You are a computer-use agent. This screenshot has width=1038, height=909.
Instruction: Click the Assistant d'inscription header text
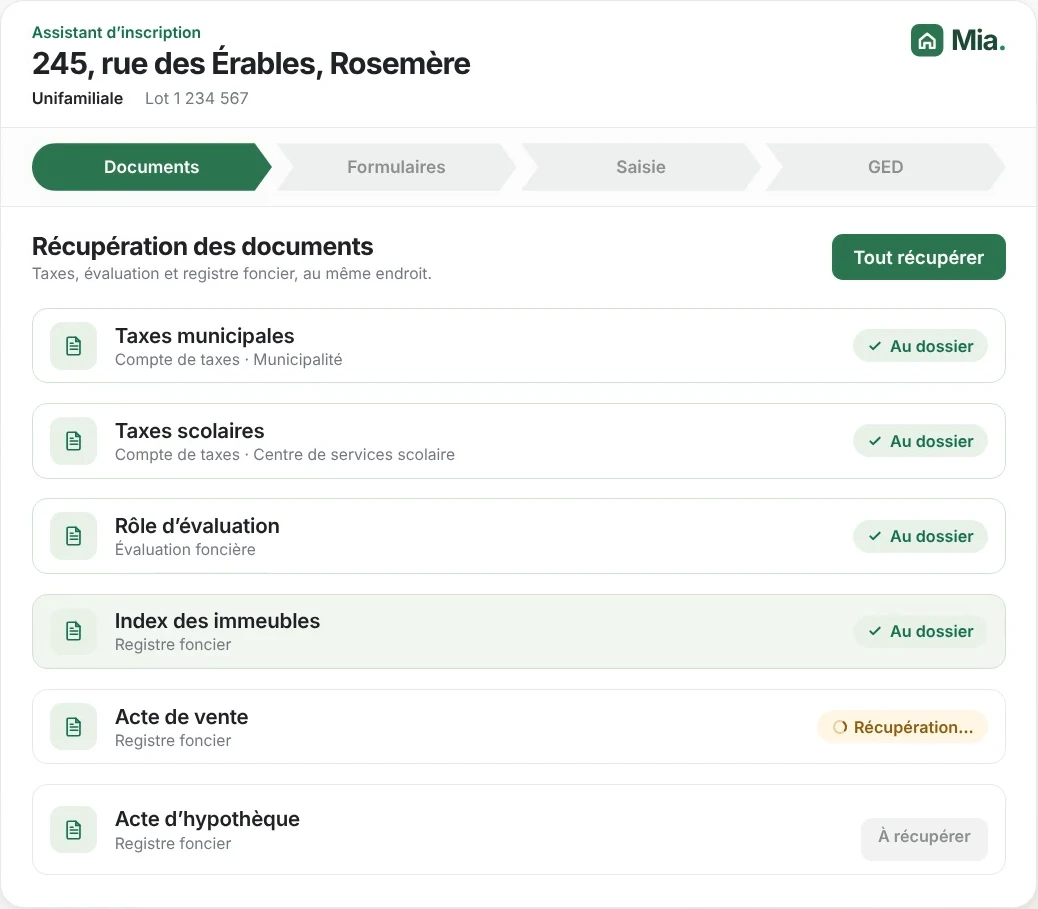[116, 32]
